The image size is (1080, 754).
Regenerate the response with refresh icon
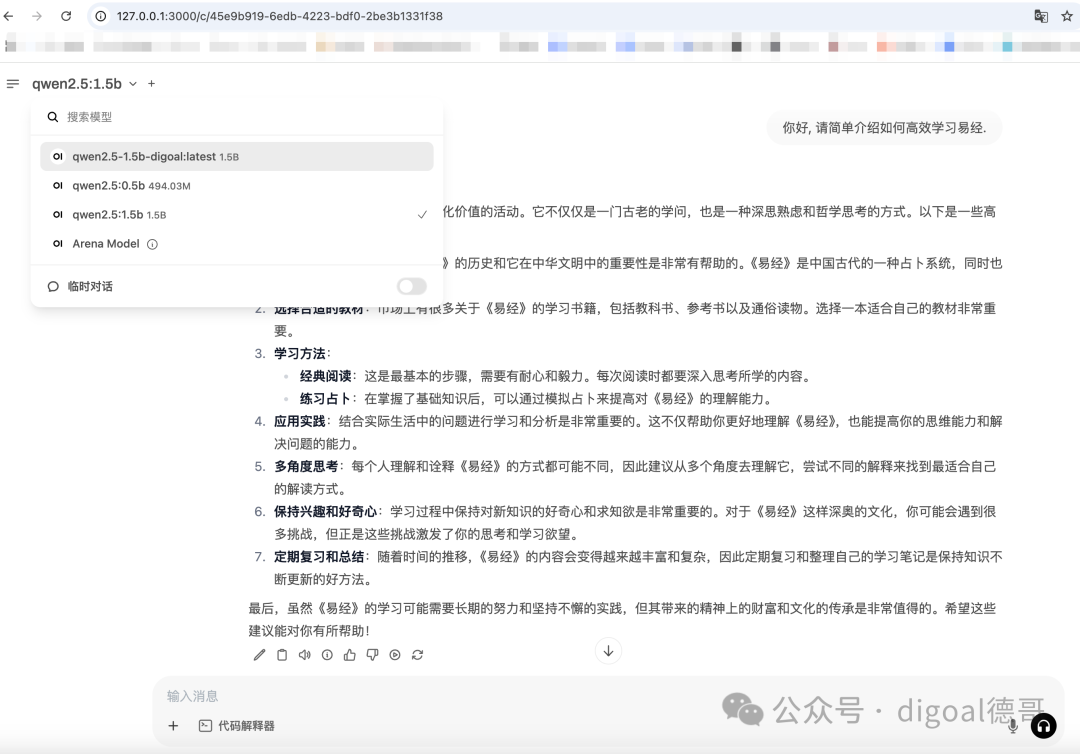tap(417, 655)
